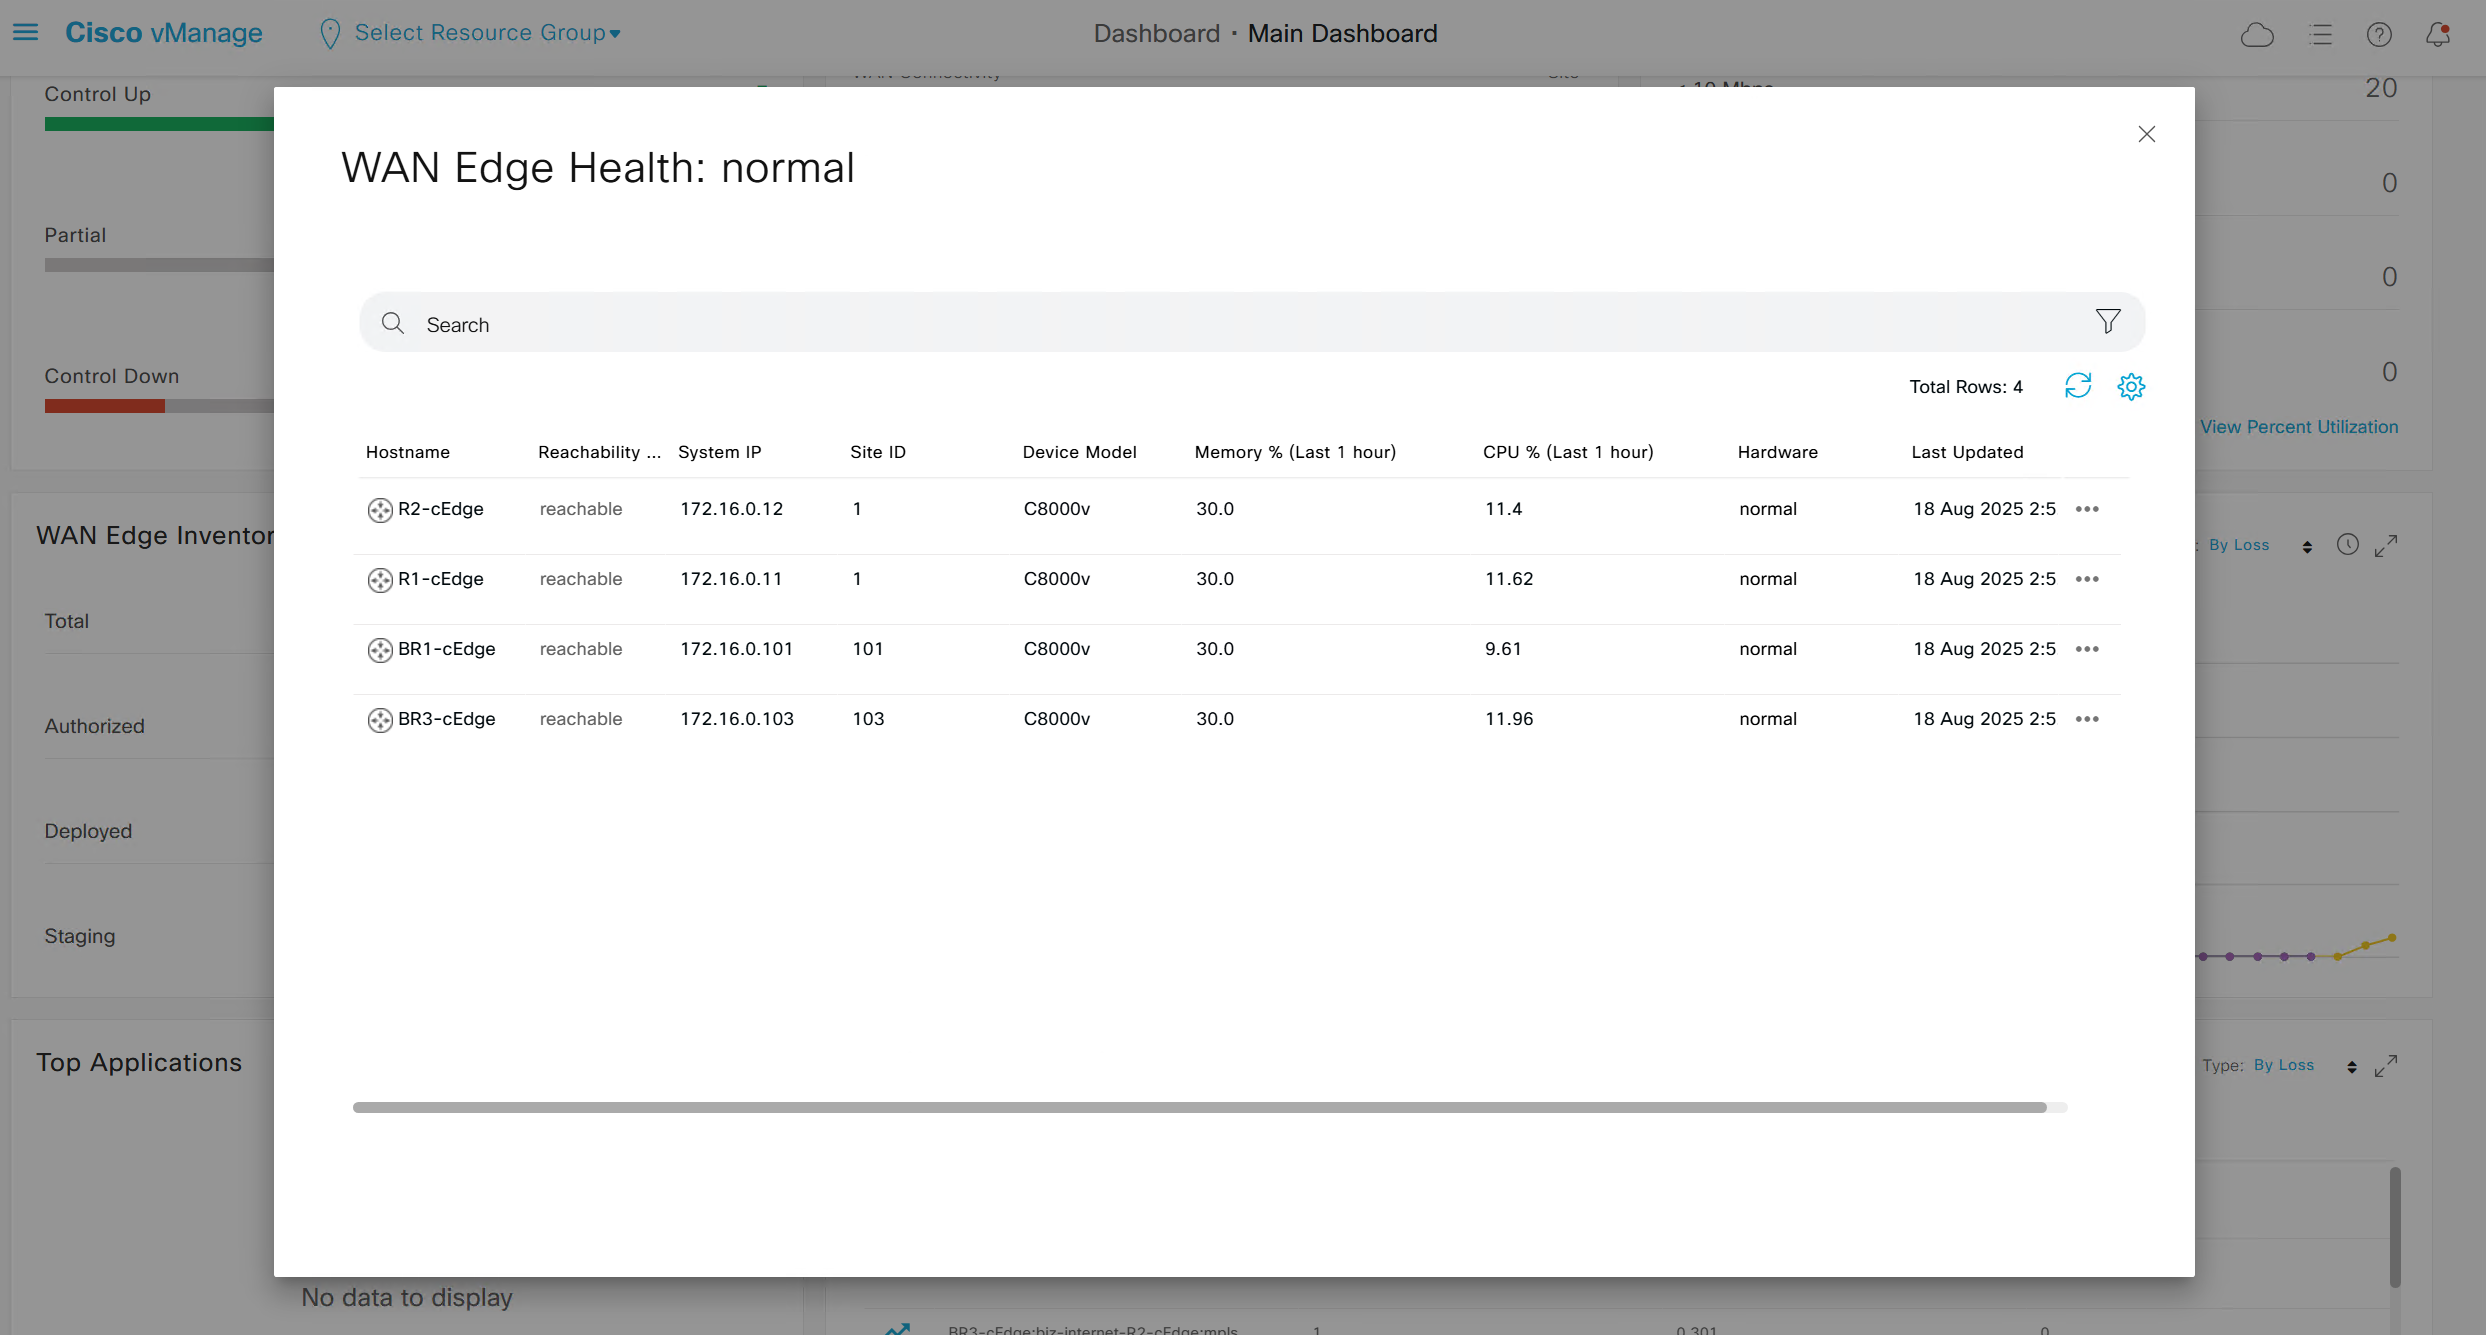
Task: Open the R1-cEdge device hostname
Action: pos(440,579)
